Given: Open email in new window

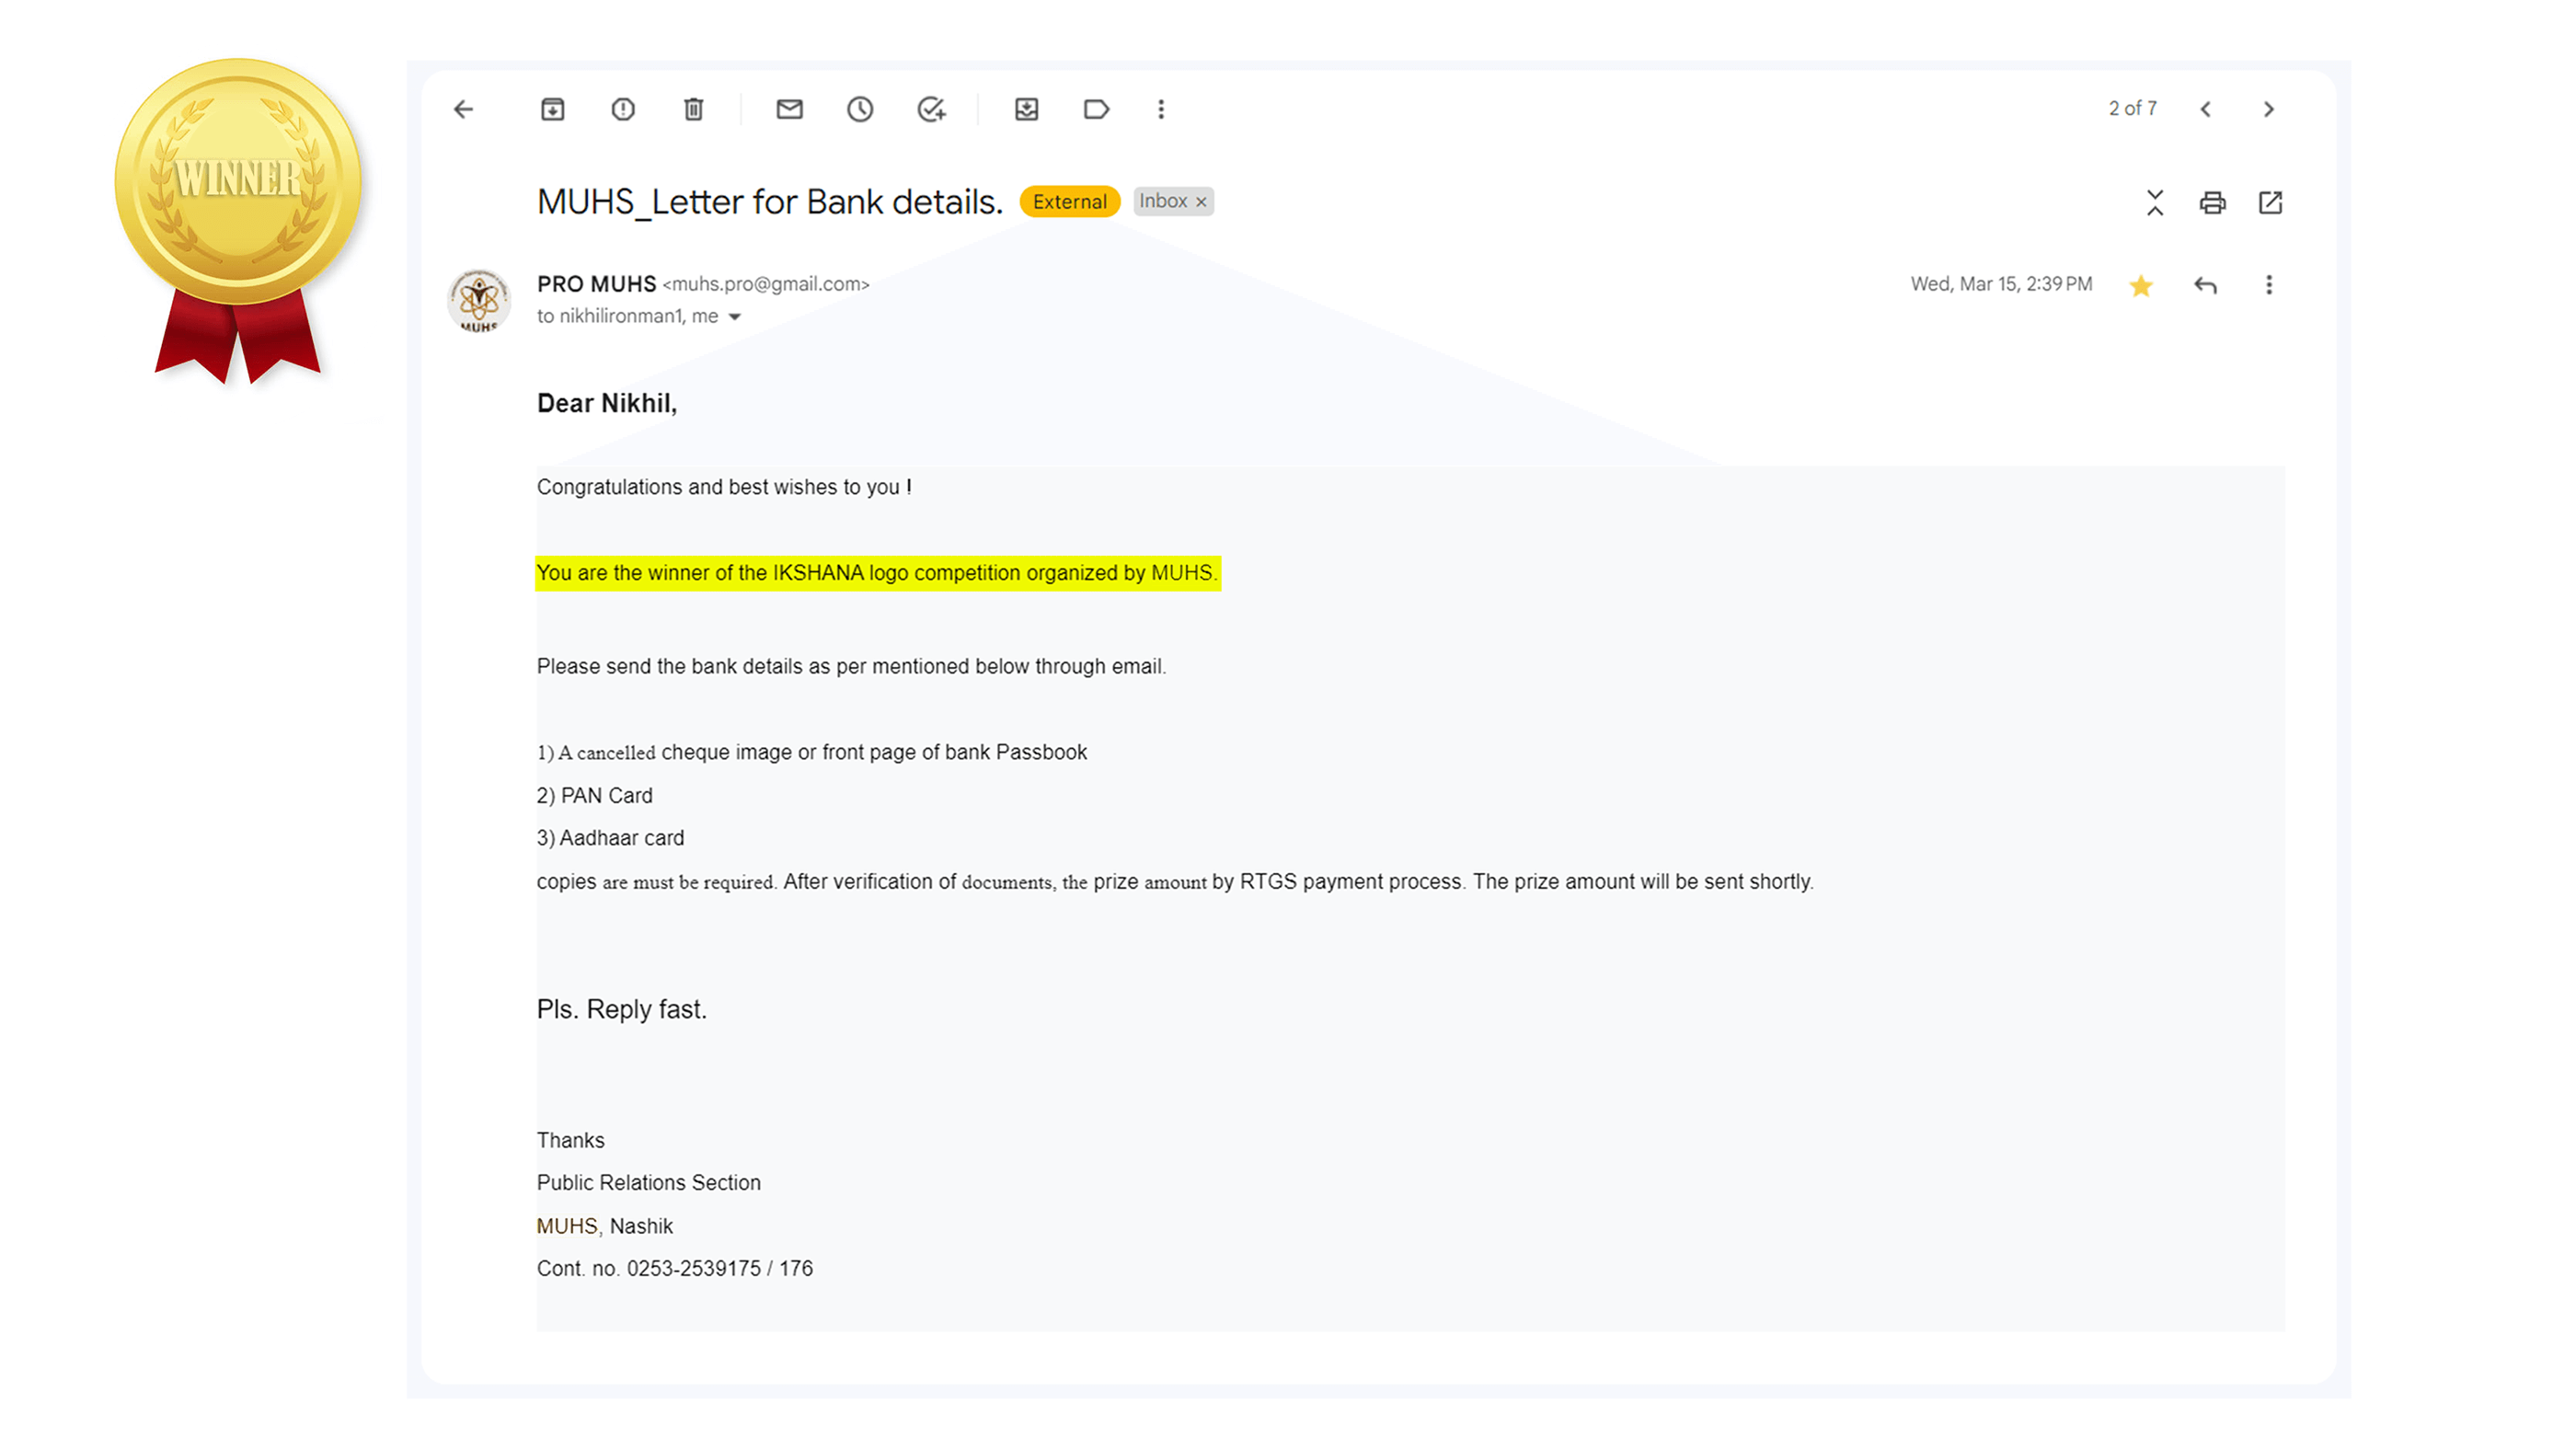Looking at the screenshot, I should coord(2270,203).
